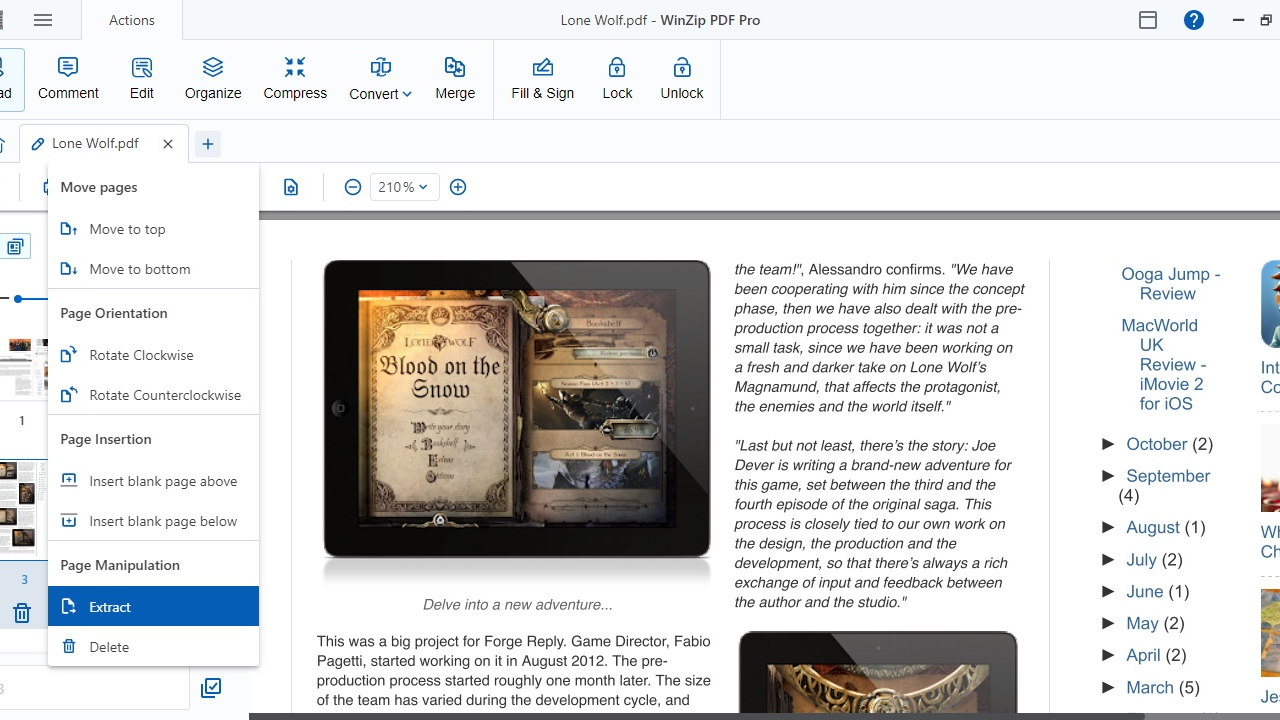Image resolution: width=1280 pixels, height=720 pixels.
Task: Open the help question mark icon
Action: (1194, 20)
